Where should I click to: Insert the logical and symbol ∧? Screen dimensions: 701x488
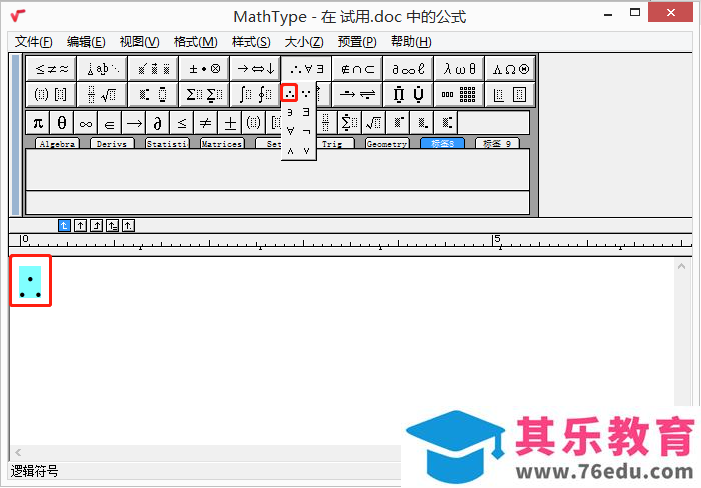point(290,151)
